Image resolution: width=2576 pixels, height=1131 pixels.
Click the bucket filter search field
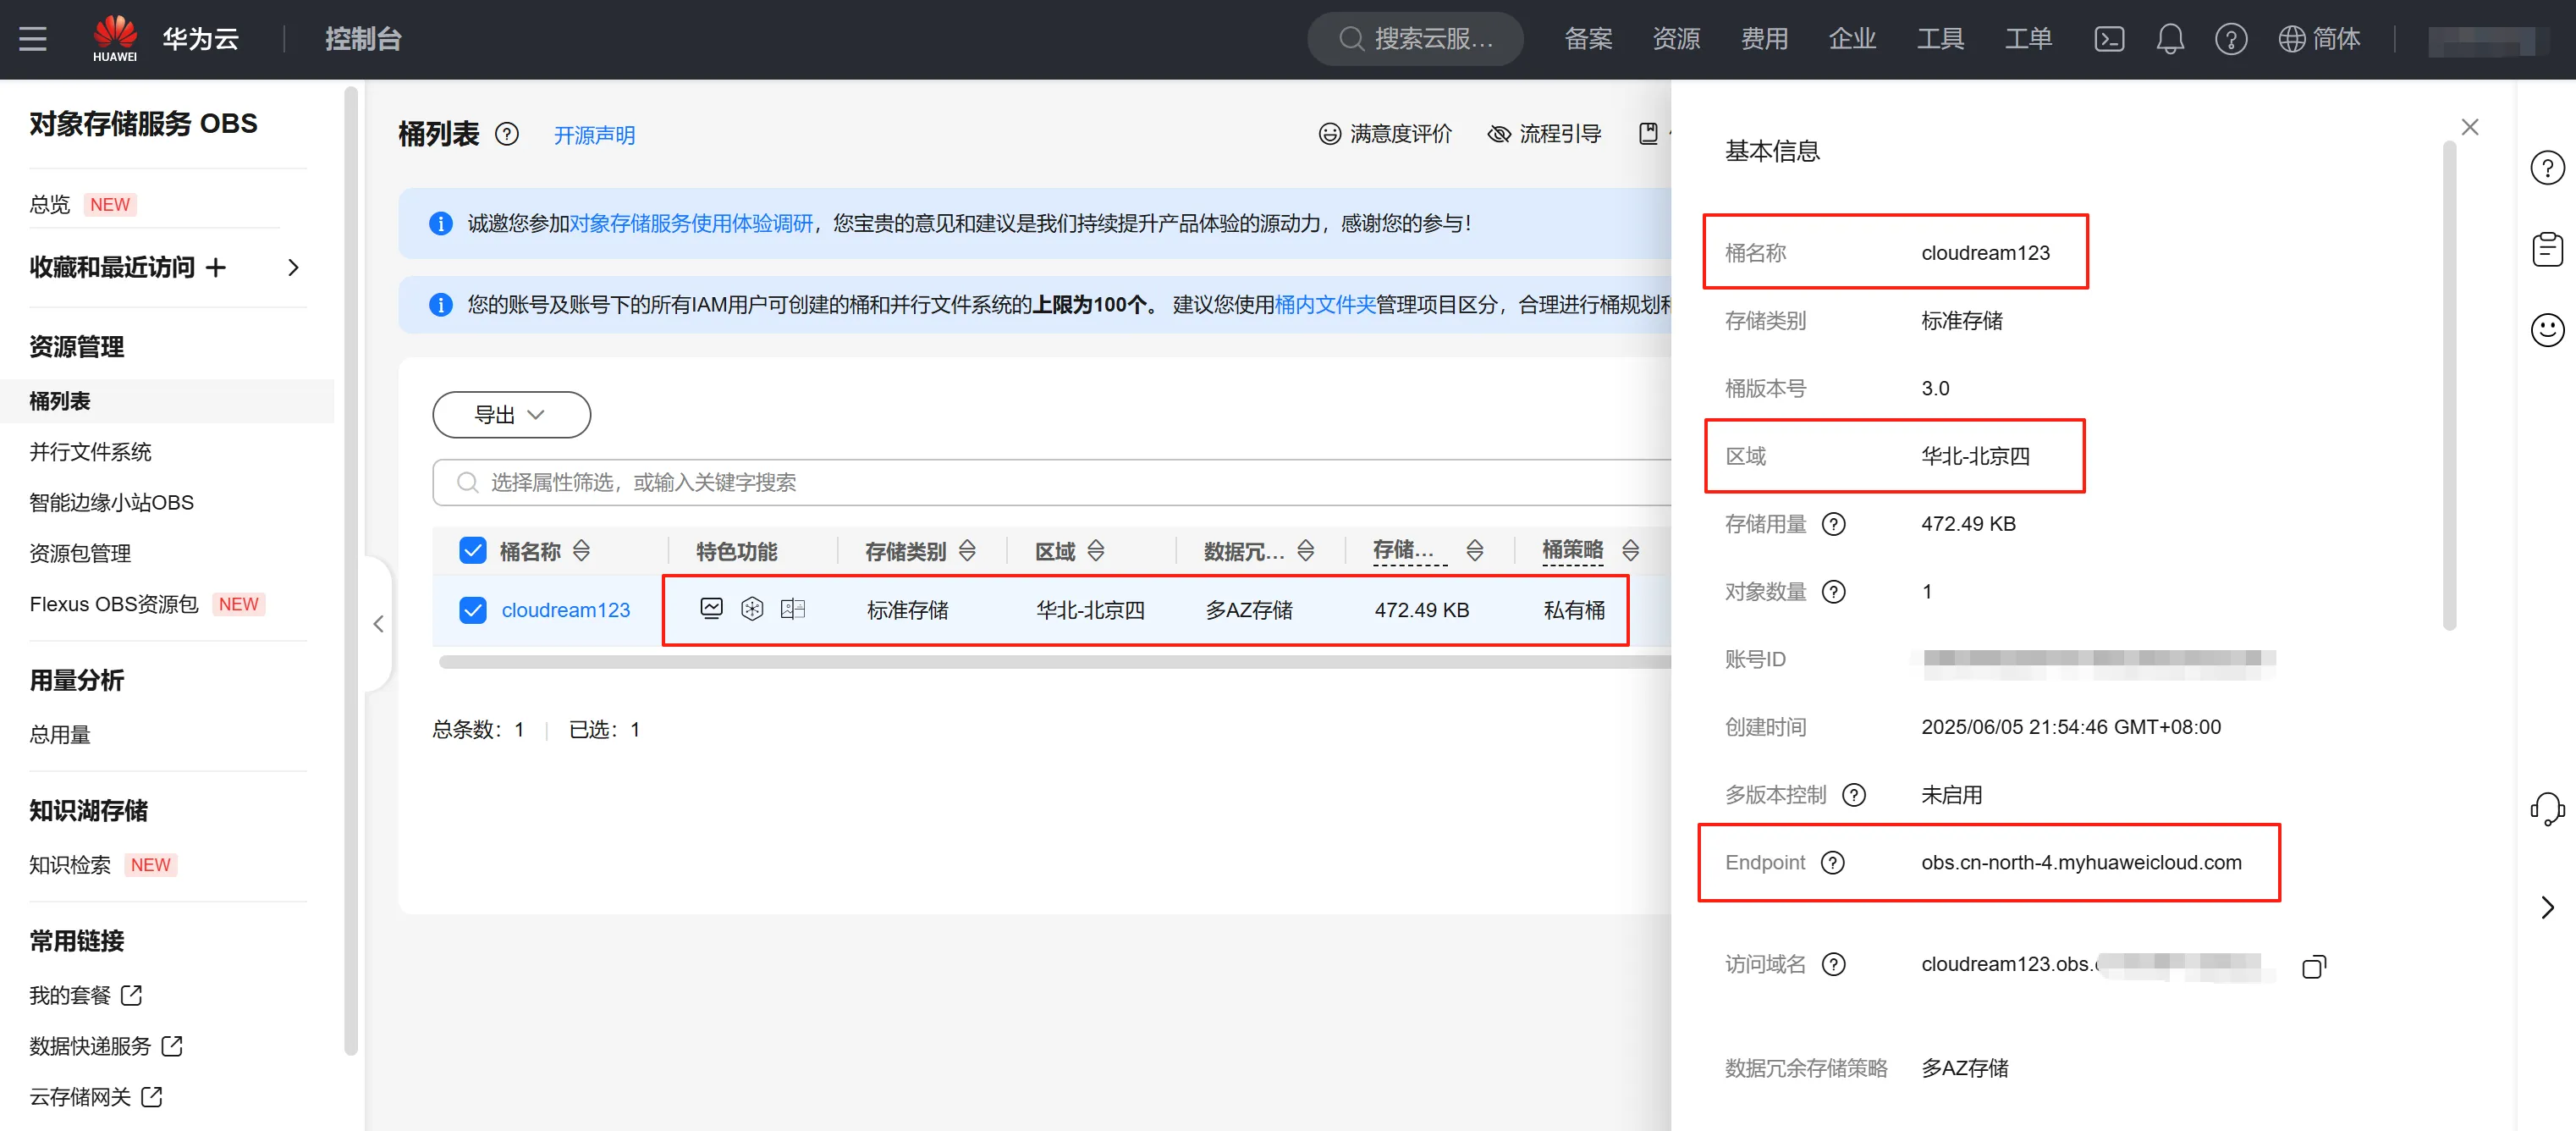point(1052,483)
